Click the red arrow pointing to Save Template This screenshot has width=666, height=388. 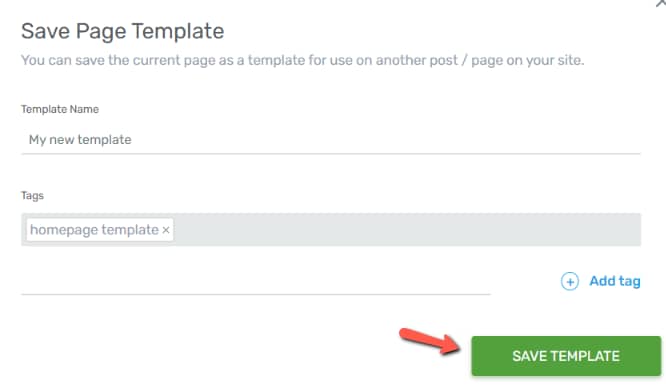tap(429, 341)
